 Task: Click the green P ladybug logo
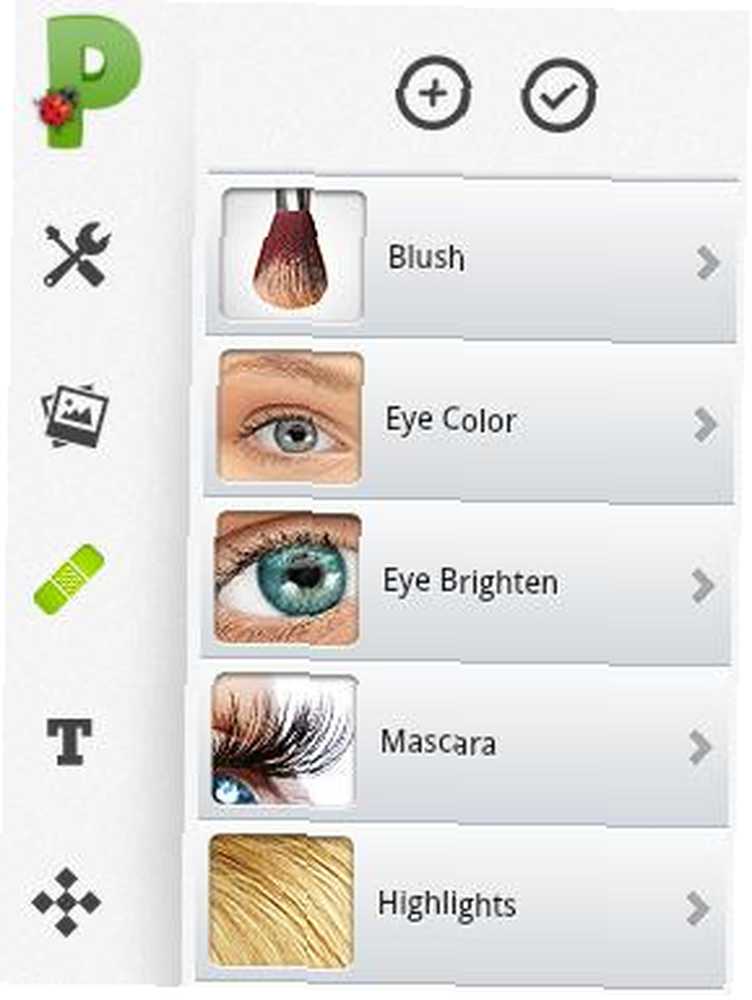(x=88, y=81)
